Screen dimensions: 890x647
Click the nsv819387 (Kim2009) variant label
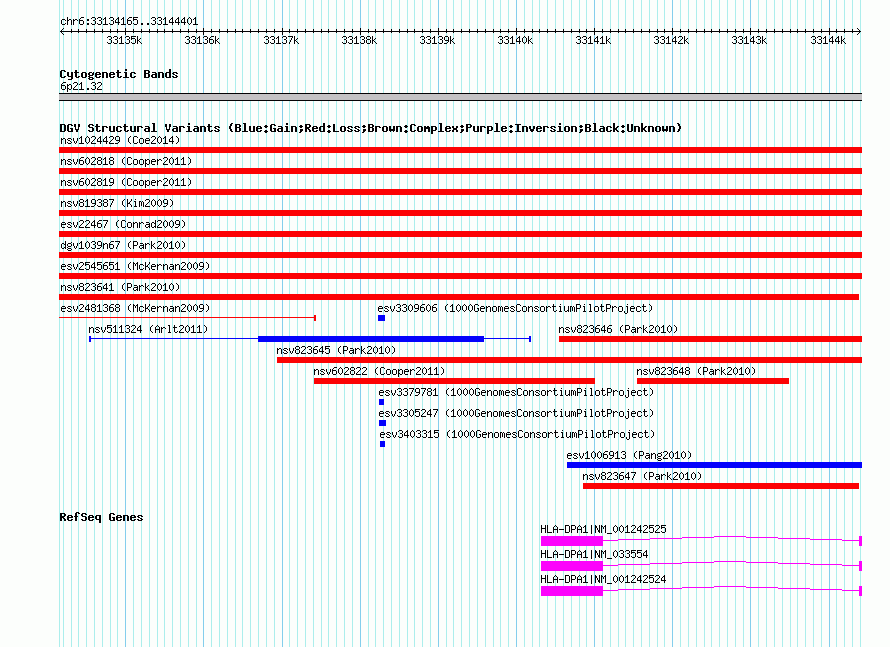tap(117, 203)
